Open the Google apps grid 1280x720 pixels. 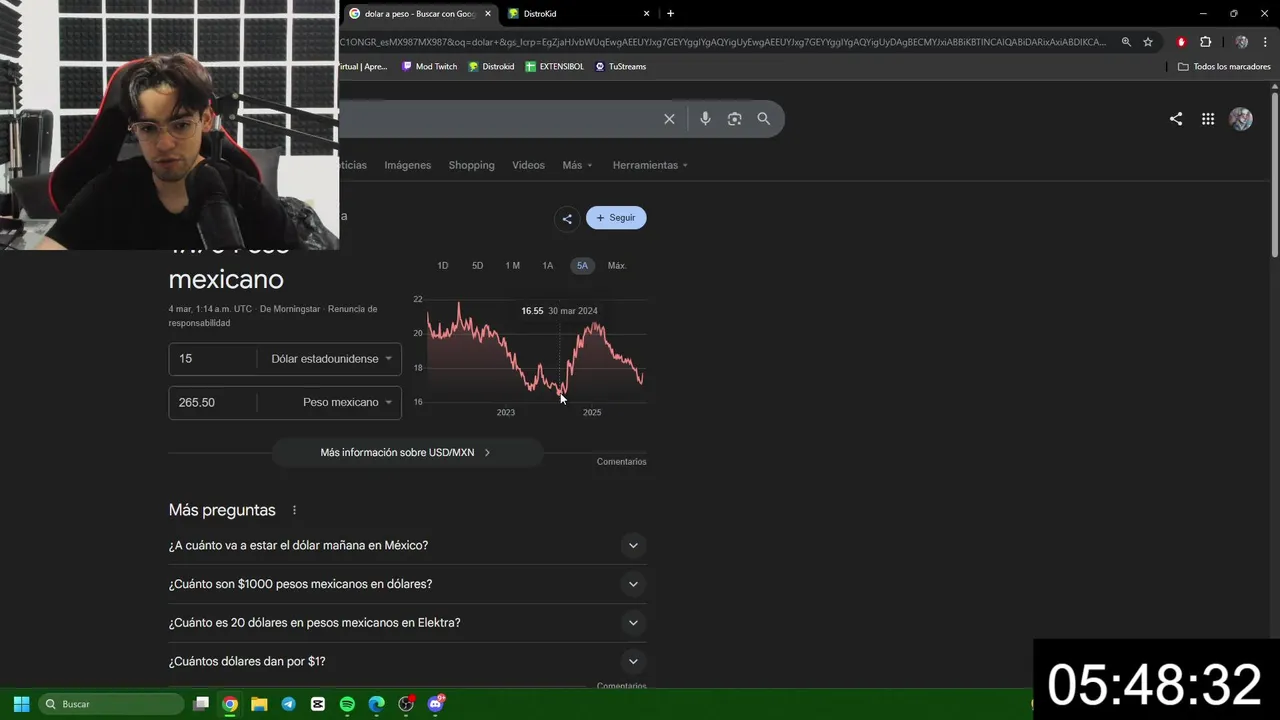(1208, 119)
